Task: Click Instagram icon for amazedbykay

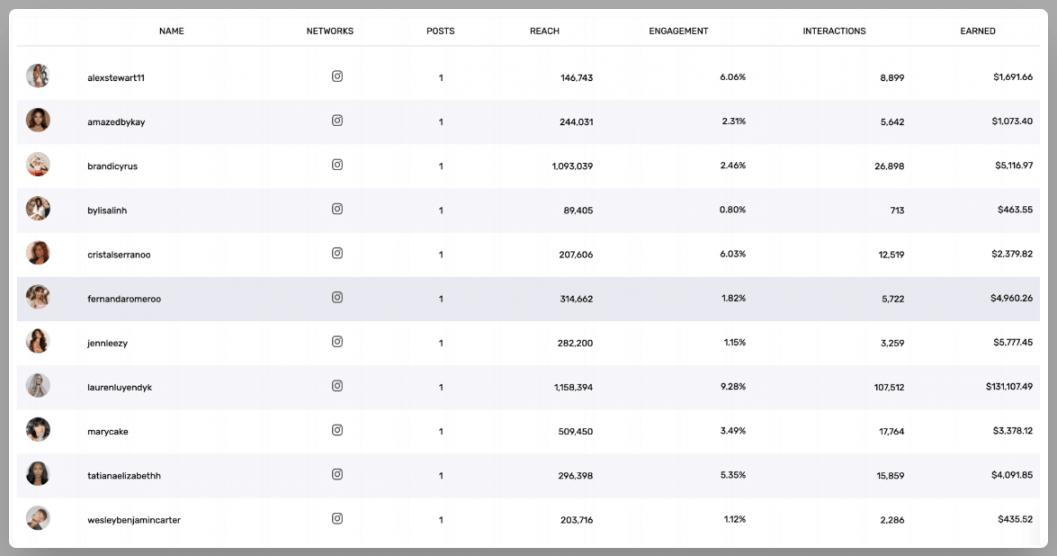Action: click(337, 120)
